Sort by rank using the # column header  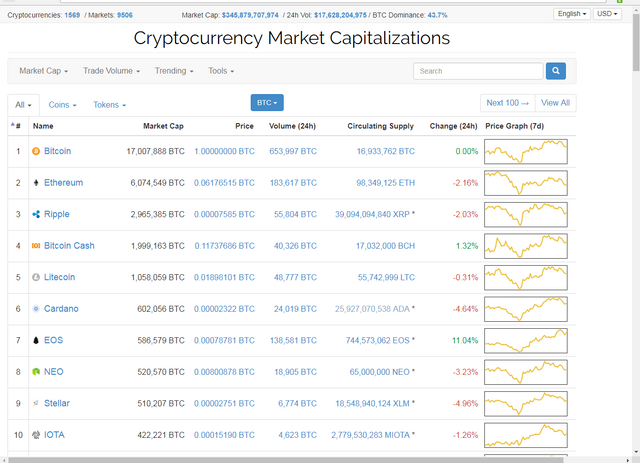click(x=16, y=126)
